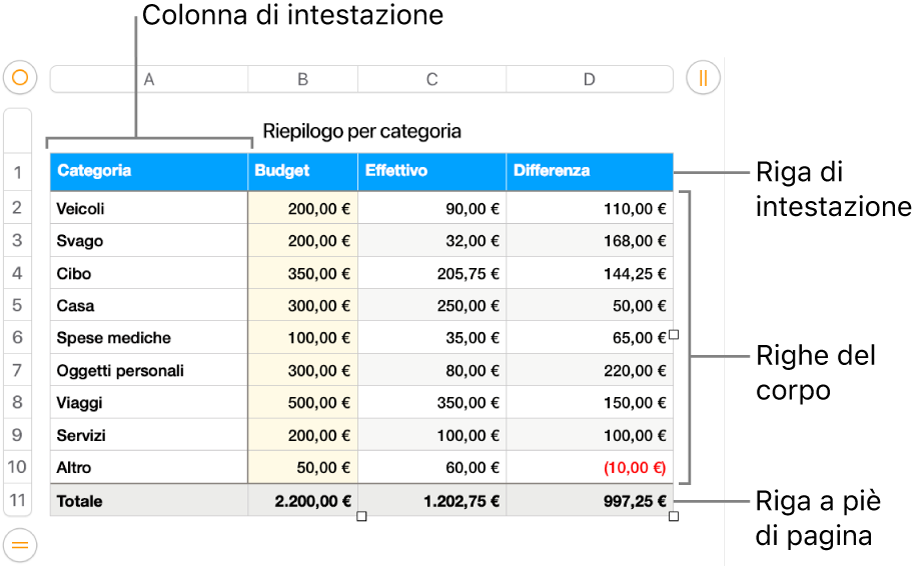Viewport: 924px width, 566px height.
Task: Click the 150,00 € differenza cell
Action: click(589, 402)
